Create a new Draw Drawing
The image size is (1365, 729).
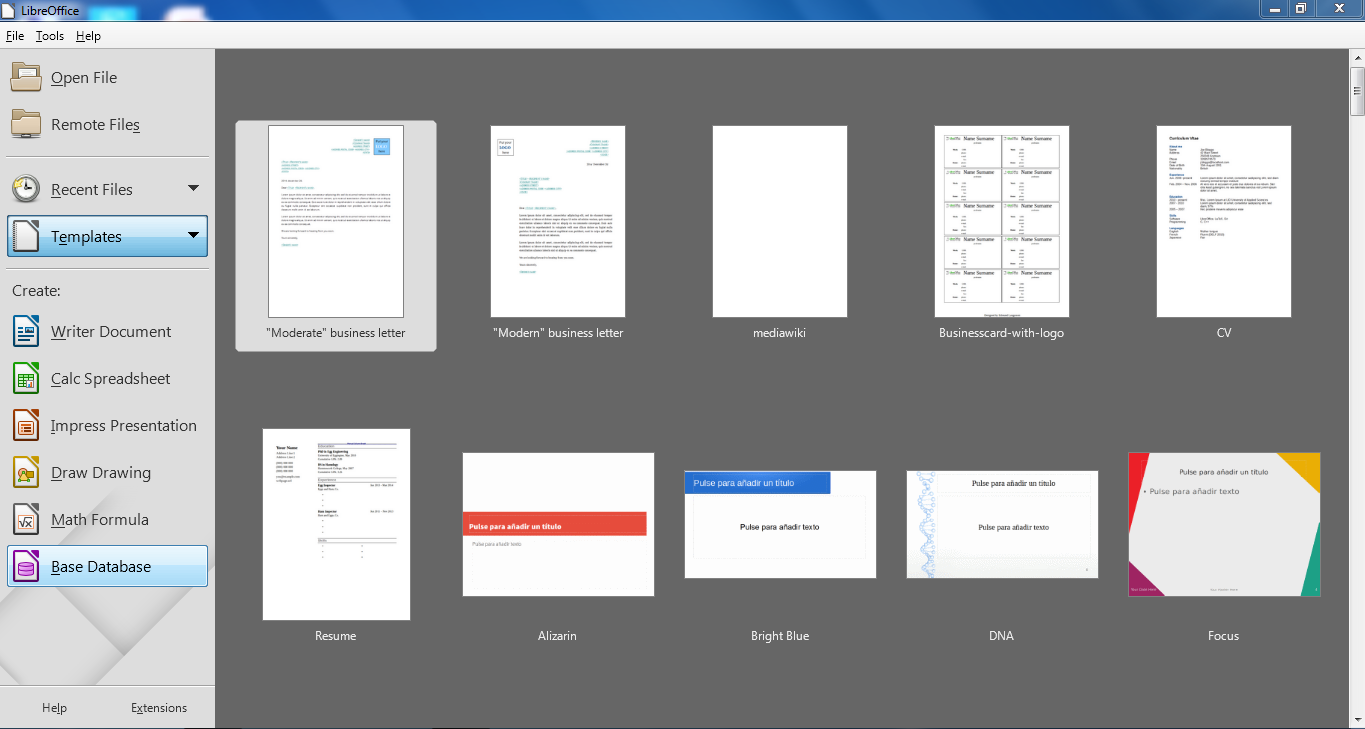point(98,472)
